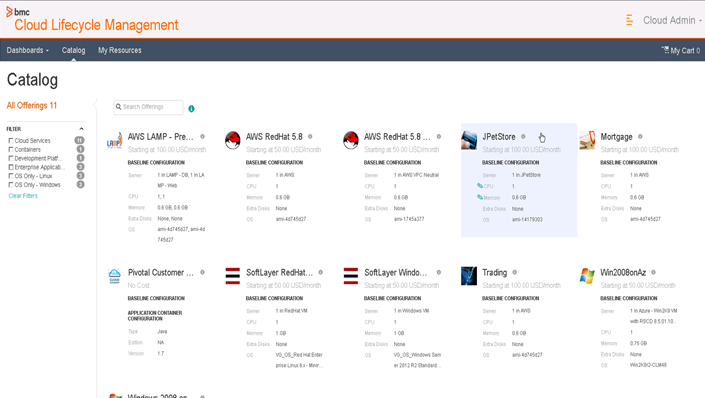Open info dot next to first AWS RedHat 5.8

coord(310,137)
